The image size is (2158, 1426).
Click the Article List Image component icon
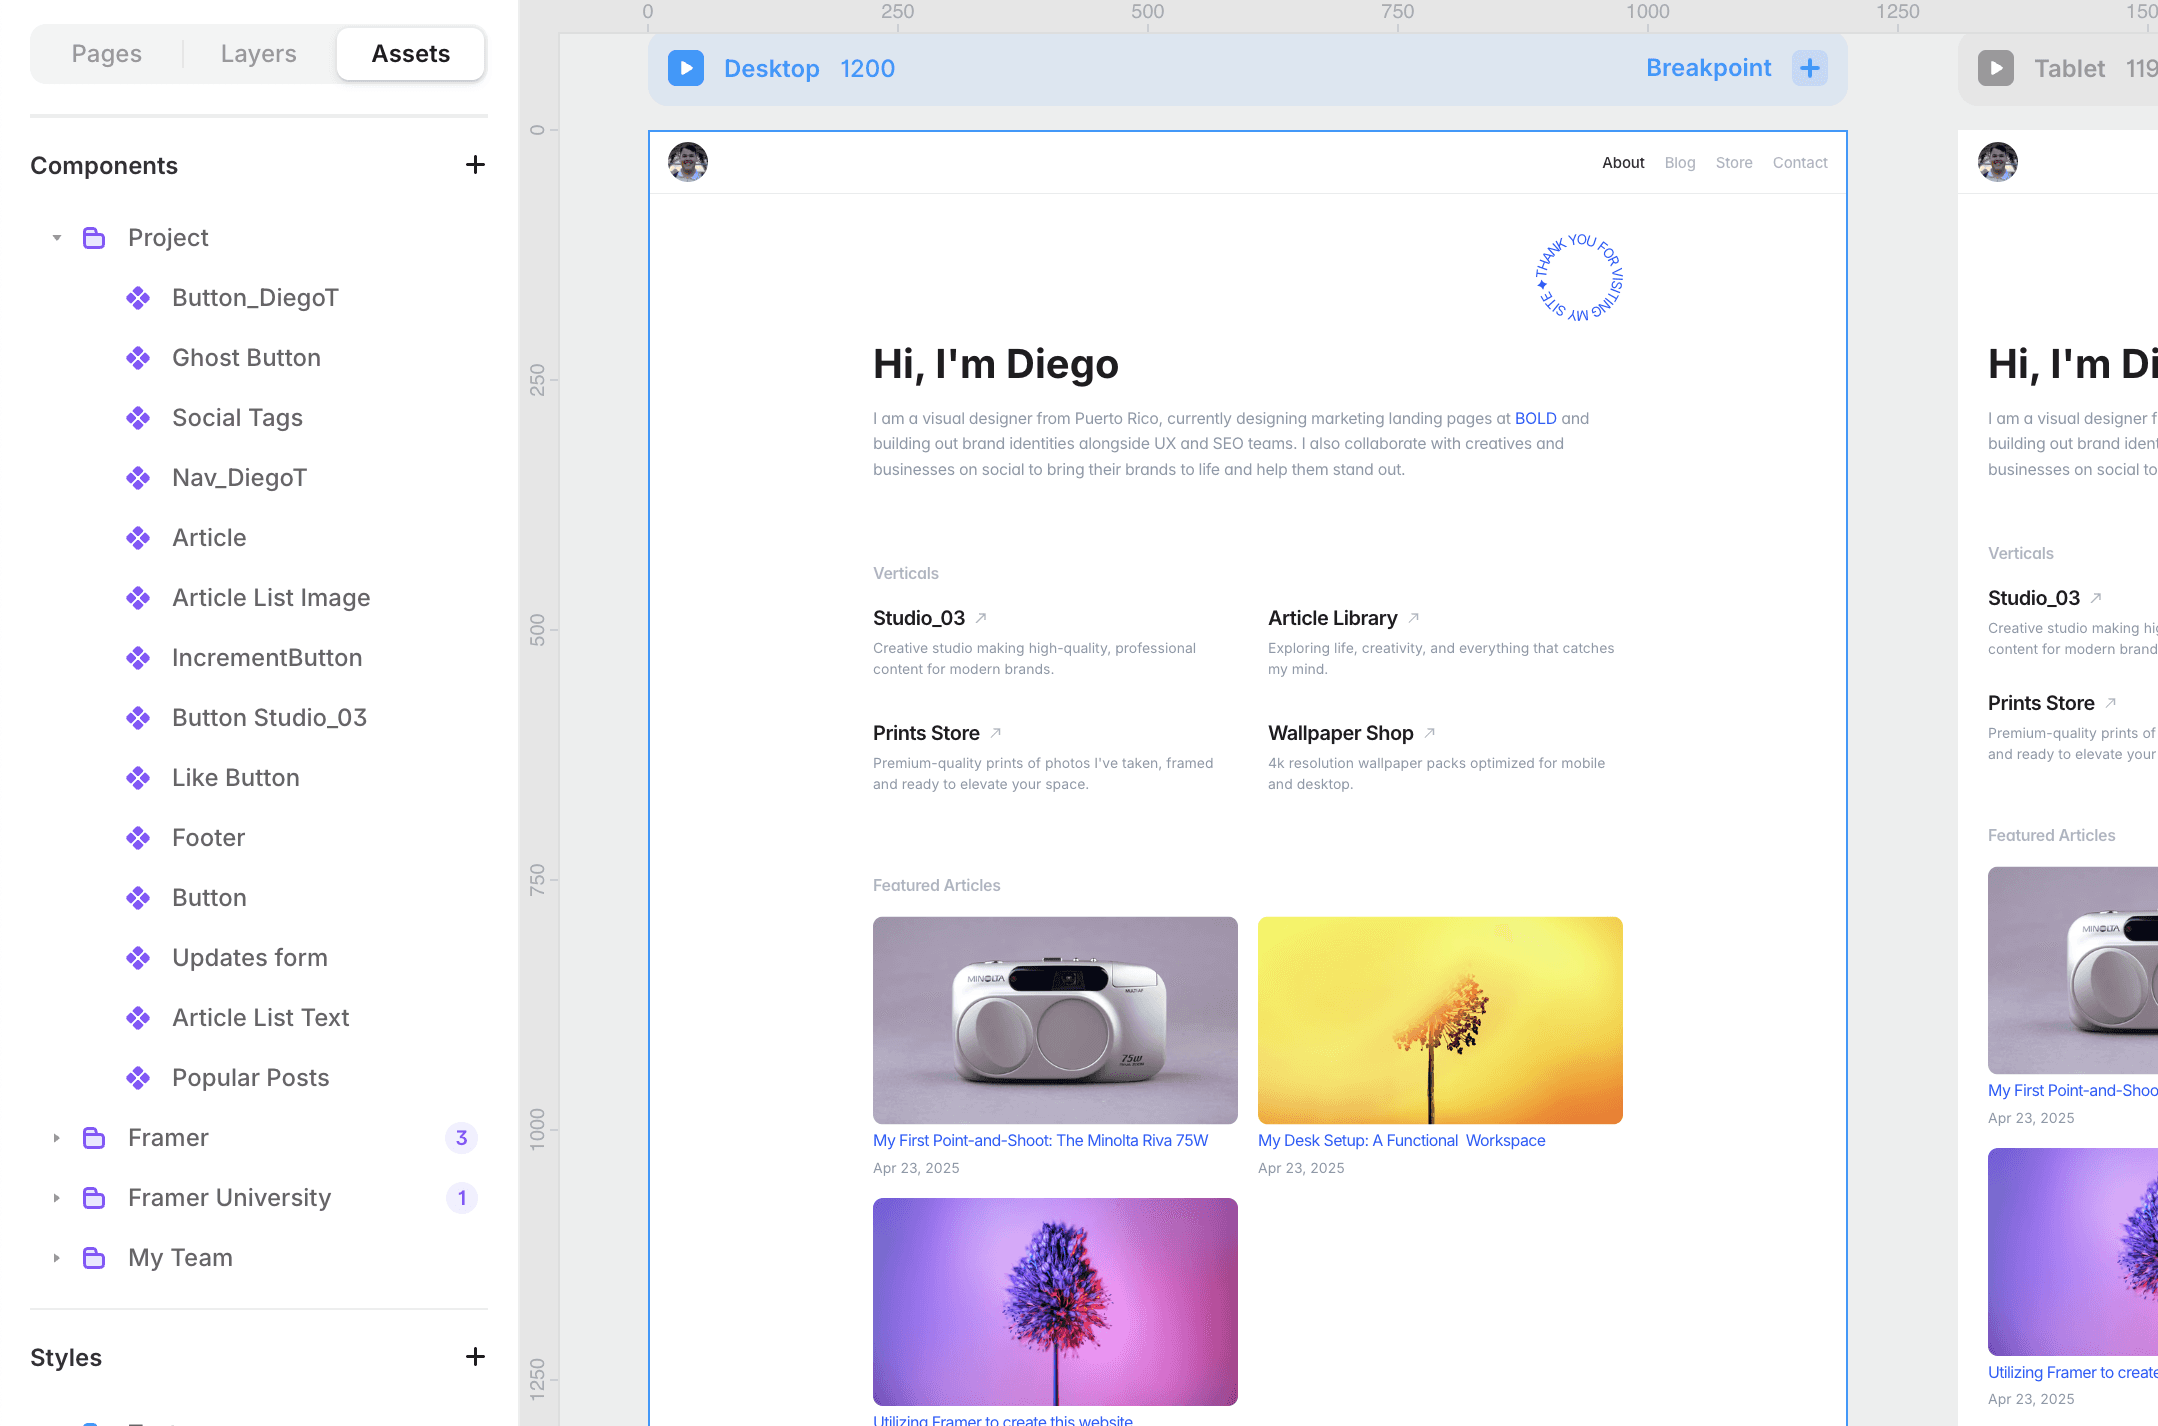138,598
